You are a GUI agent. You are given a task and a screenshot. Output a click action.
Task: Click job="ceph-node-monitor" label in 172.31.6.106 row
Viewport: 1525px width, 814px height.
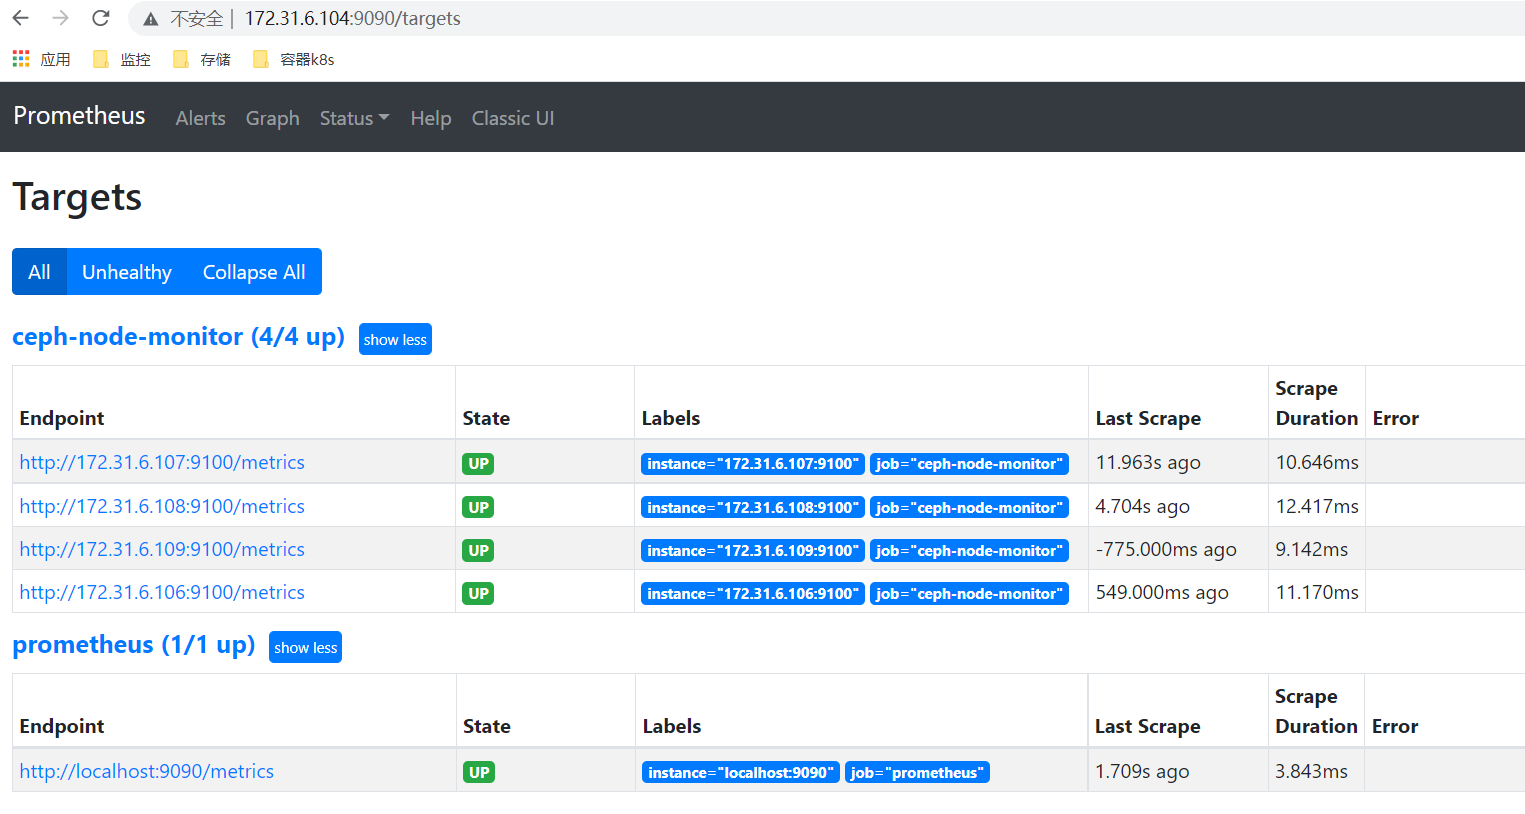(x=969, y=593)
